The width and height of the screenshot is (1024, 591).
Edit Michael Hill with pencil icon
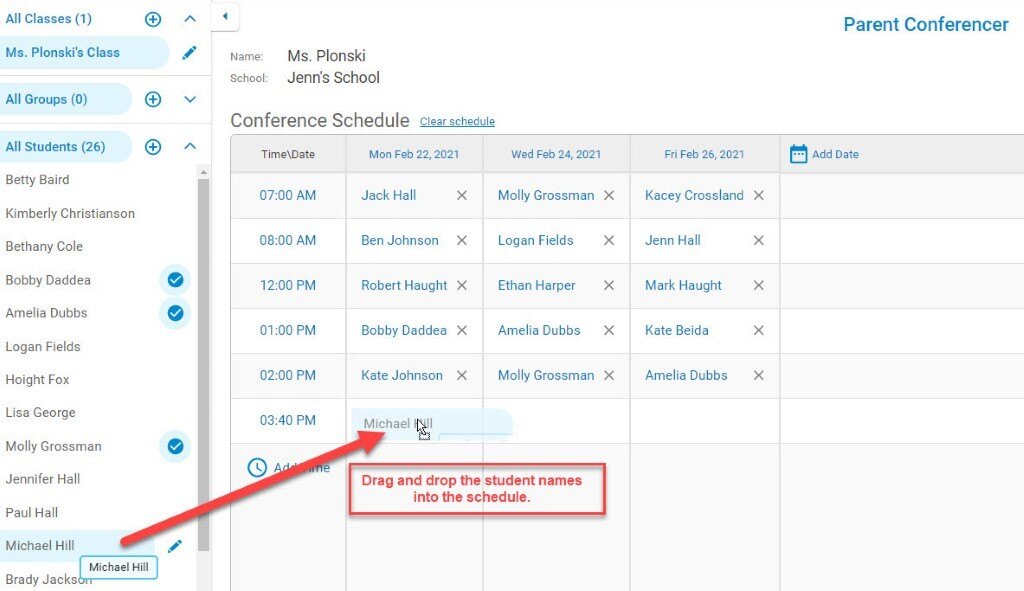pyautogui.click(x=174, y=546)
